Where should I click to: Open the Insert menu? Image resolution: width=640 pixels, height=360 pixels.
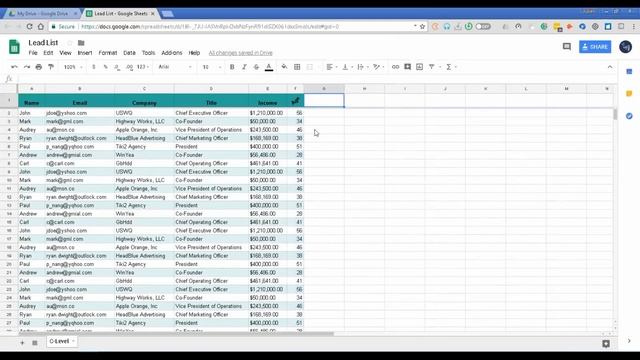(x=85, y=53)
